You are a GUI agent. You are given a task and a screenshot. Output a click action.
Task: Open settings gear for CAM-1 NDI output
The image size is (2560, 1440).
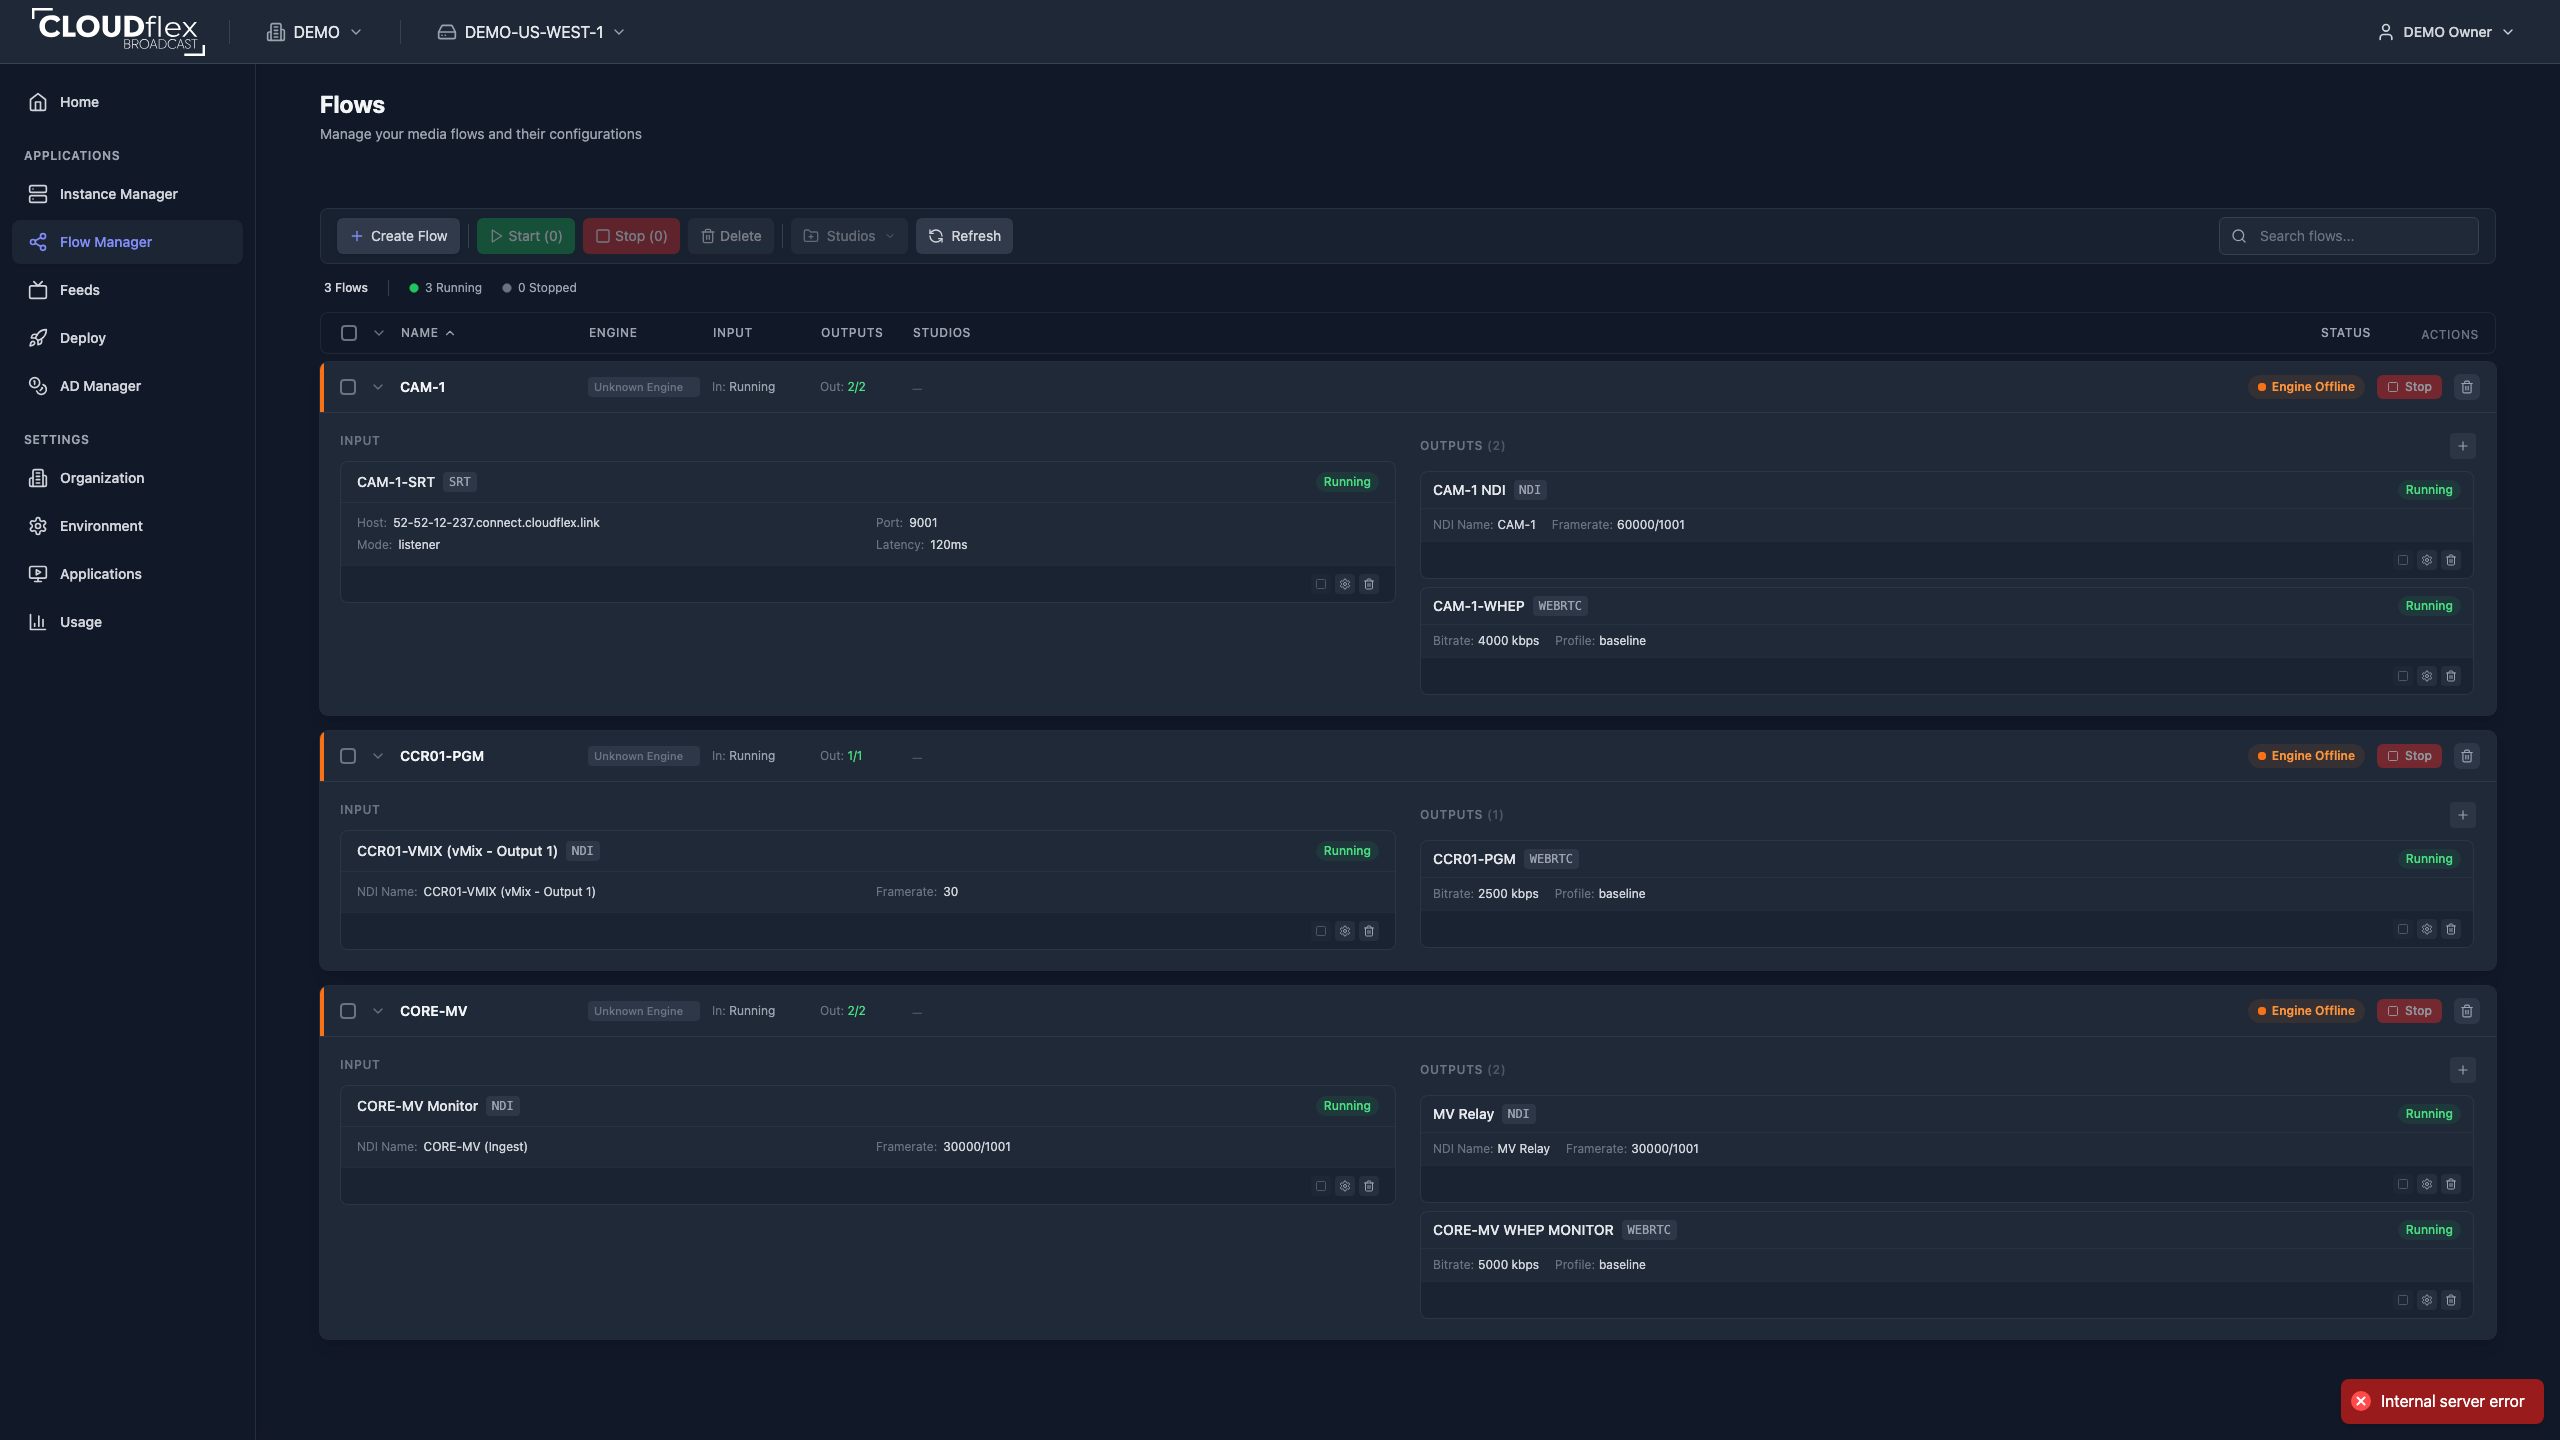point(2427,560)
